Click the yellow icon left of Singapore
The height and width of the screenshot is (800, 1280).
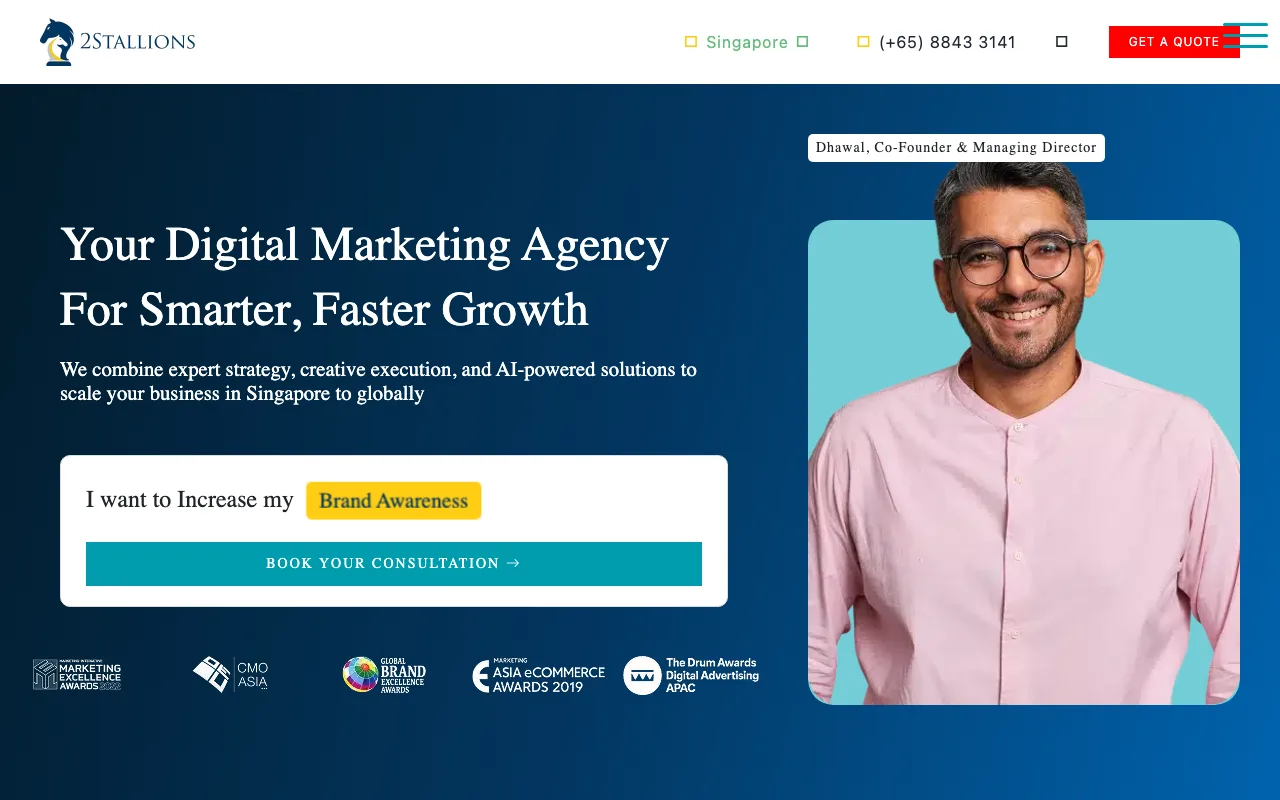(x=691, y=42)
